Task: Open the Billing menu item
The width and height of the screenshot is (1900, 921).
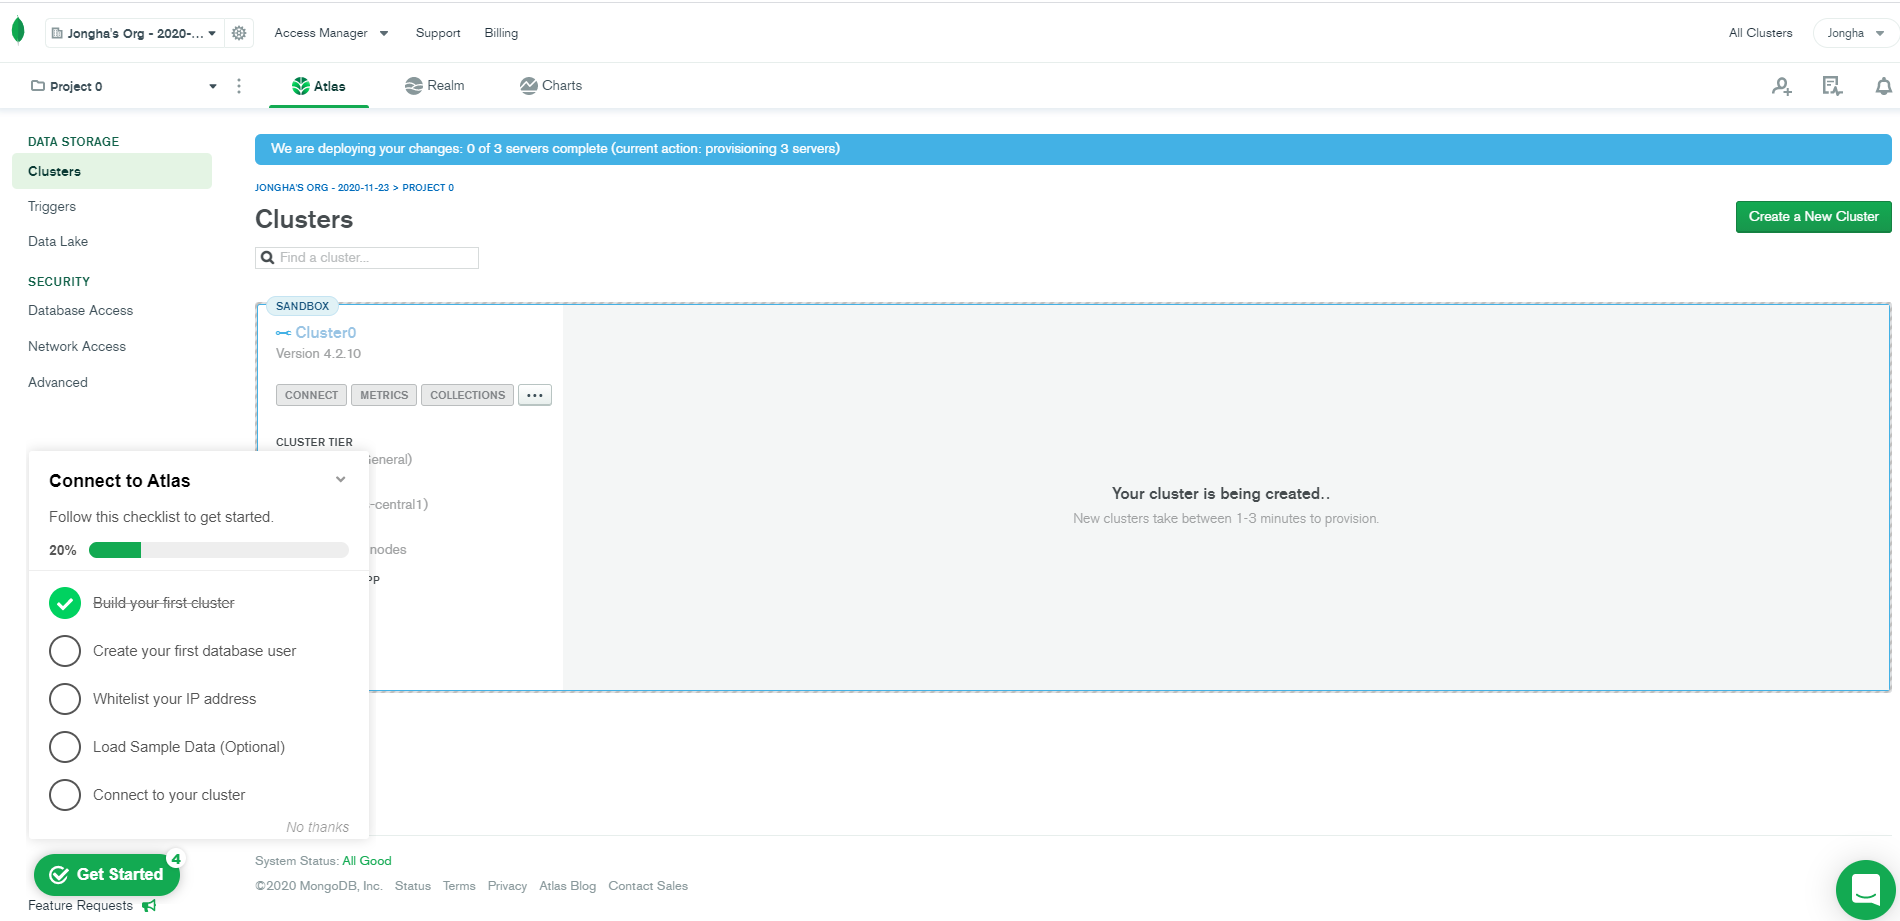Action: coord(501,33)
